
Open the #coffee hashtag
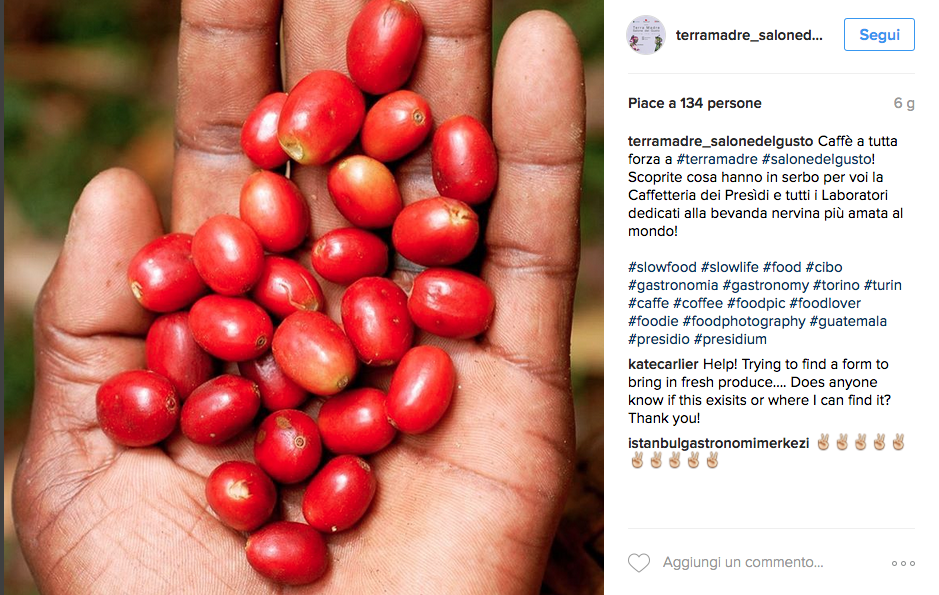pyautogui.click(x=698, y=303)
